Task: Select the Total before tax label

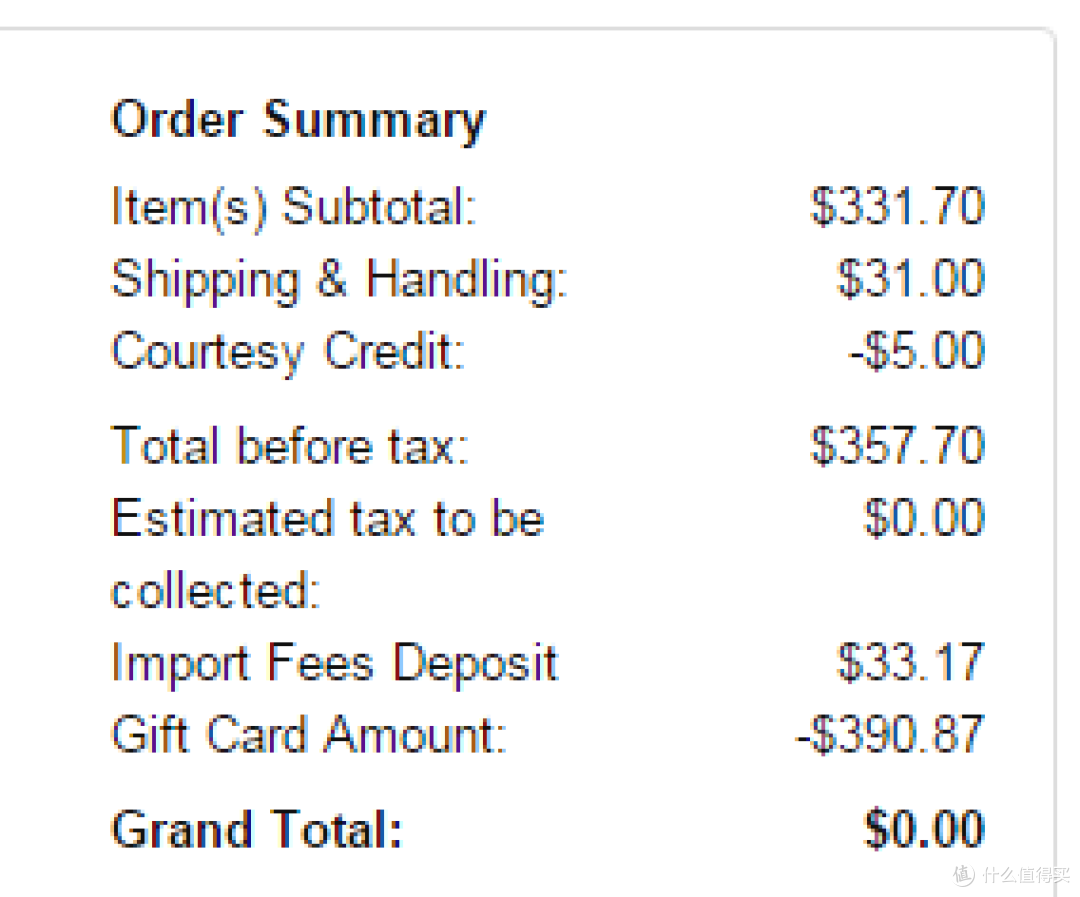Action: pyautogui.click(x=289, y=446)
